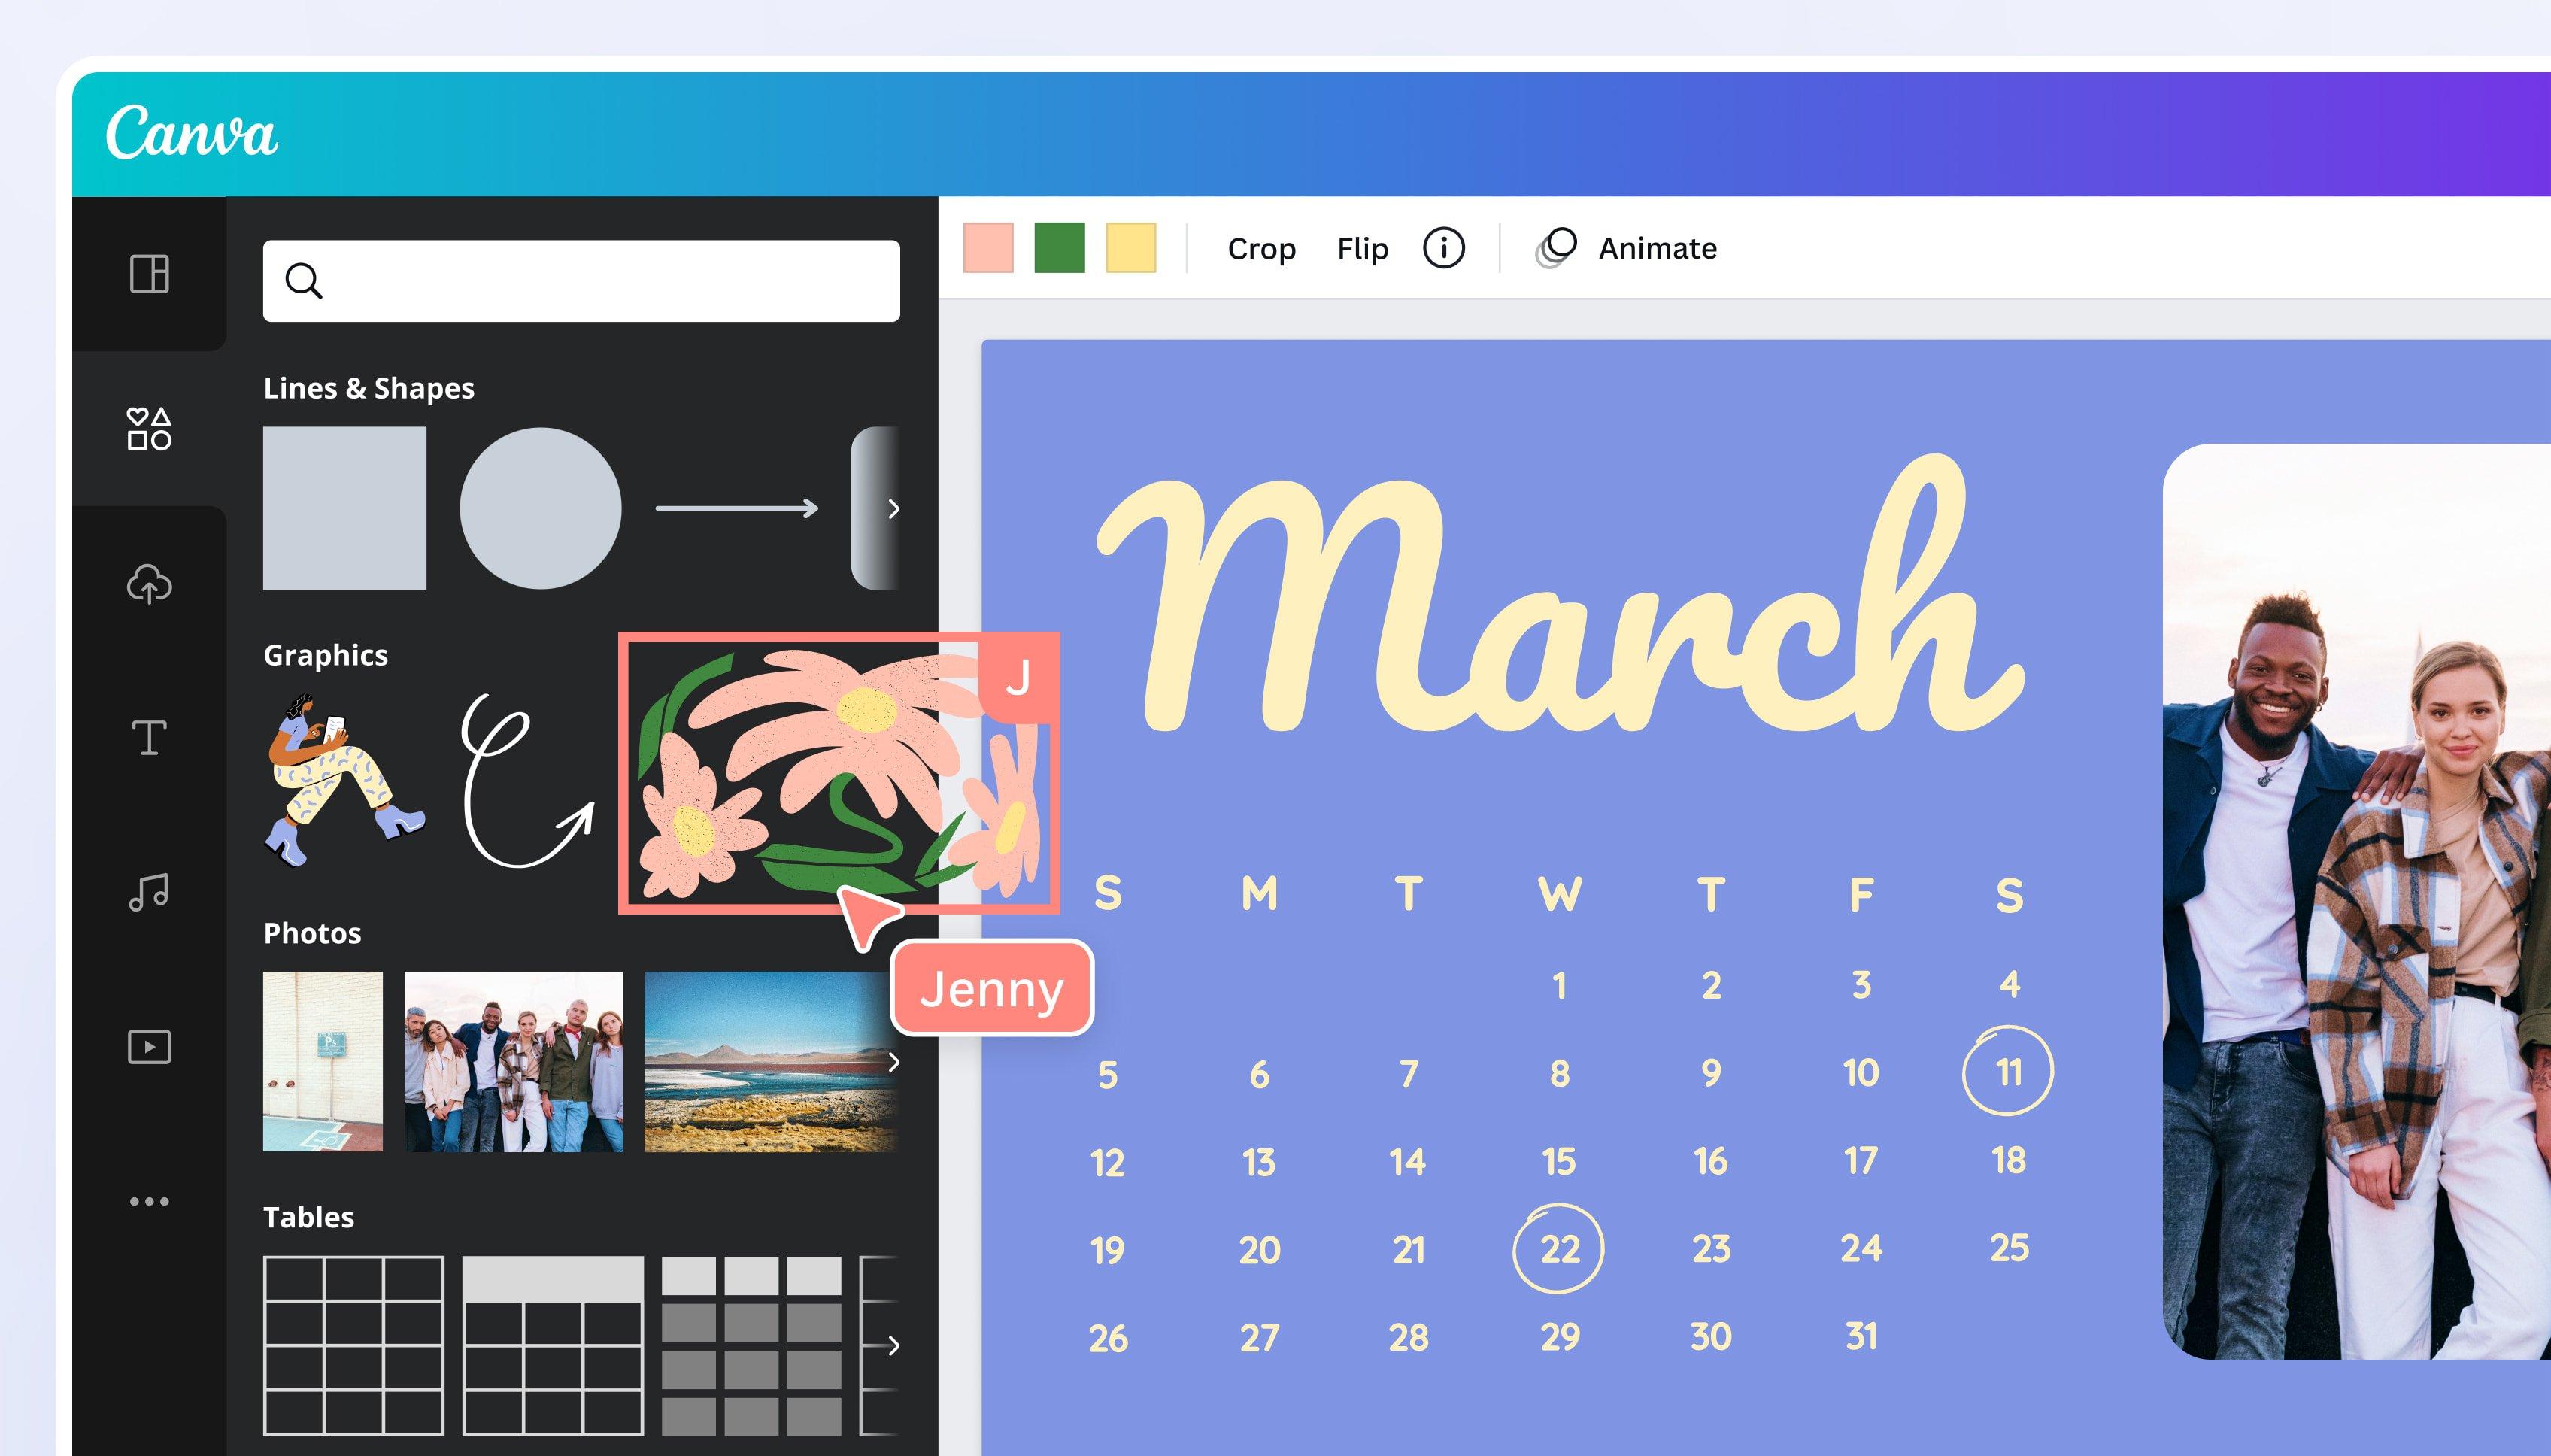Expand the Lines & Shapes section

[892, 508]
